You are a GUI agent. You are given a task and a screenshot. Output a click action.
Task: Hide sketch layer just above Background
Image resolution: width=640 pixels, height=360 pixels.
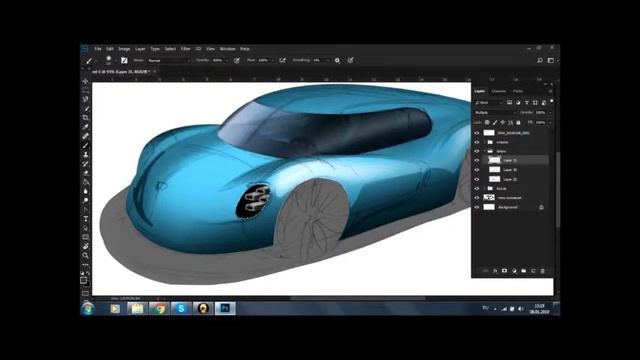477,198
